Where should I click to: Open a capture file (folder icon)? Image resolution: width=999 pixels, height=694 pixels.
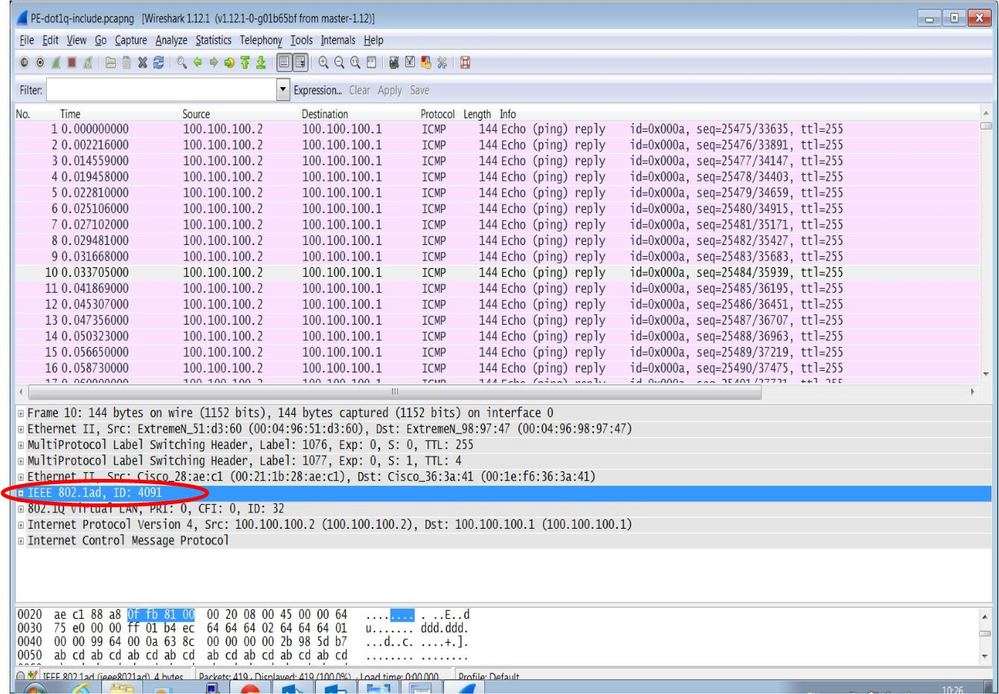pos(111,62)
